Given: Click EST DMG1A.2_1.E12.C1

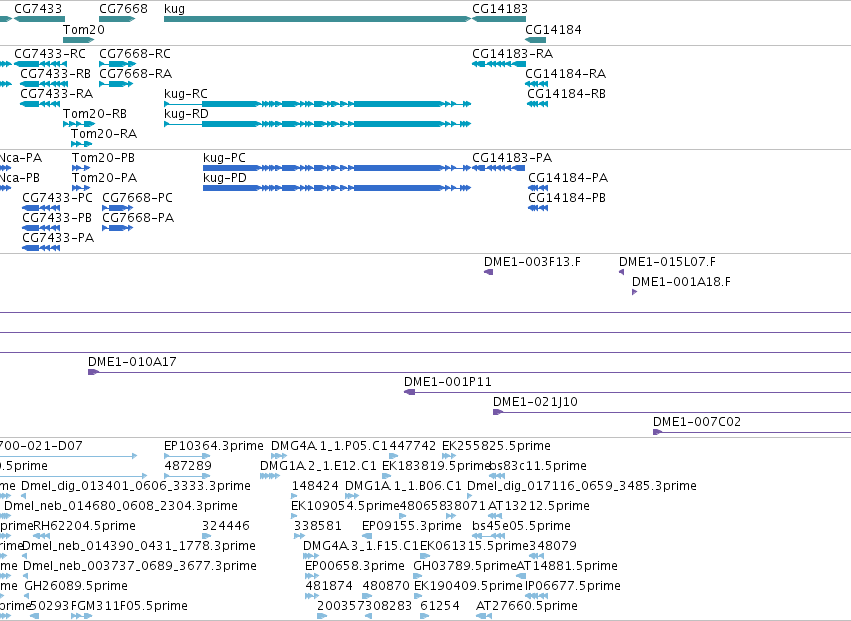Looking at the screenshot, I should (x=318, y=466).
